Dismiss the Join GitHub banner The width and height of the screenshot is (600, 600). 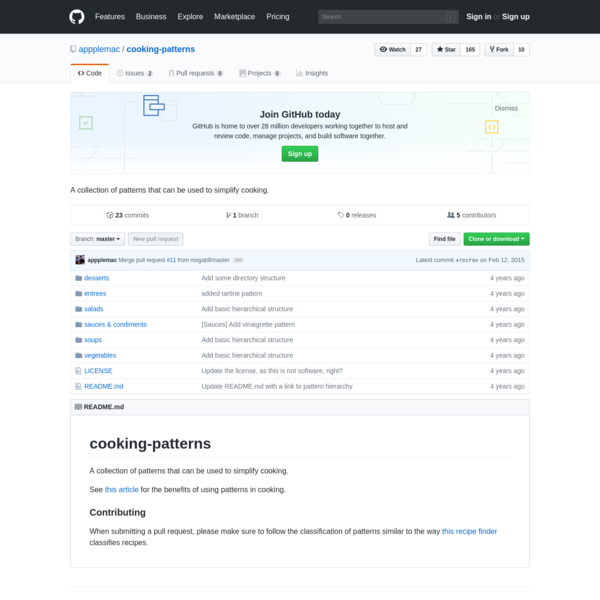(x=506, y=109)
